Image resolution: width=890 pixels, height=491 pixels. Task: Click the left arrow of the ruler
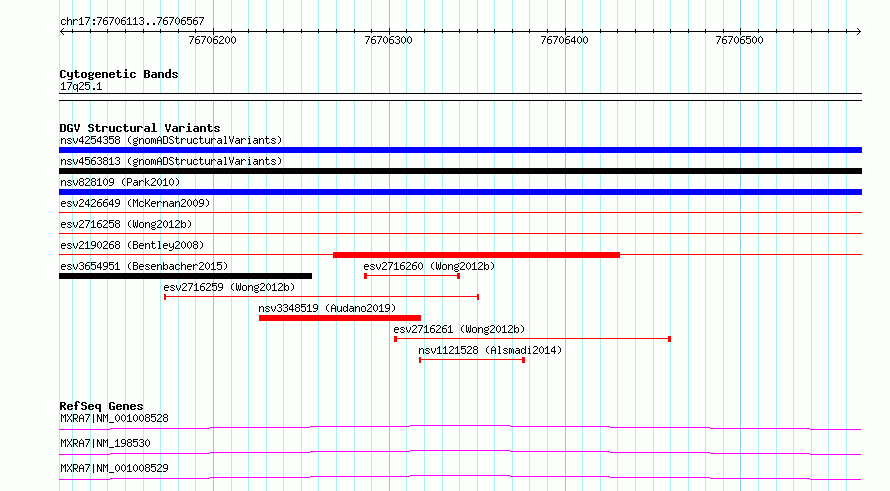tap(62, 32)
